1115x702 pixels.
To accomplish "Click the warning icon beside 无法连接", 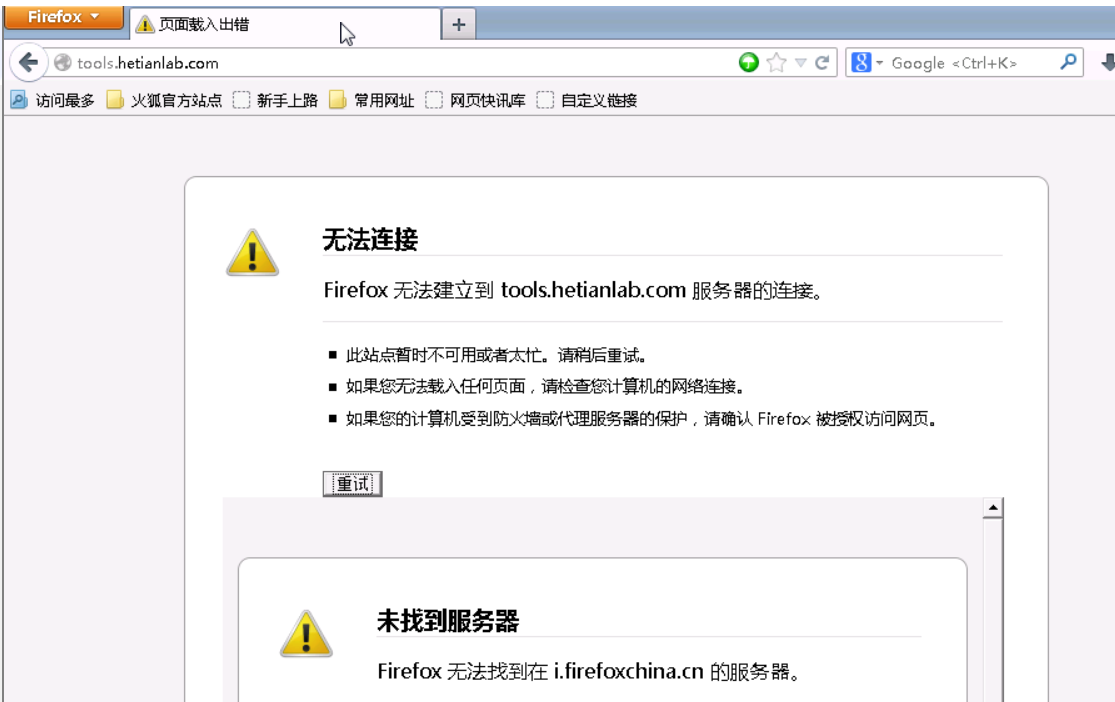I will click(x=252, y=252).
